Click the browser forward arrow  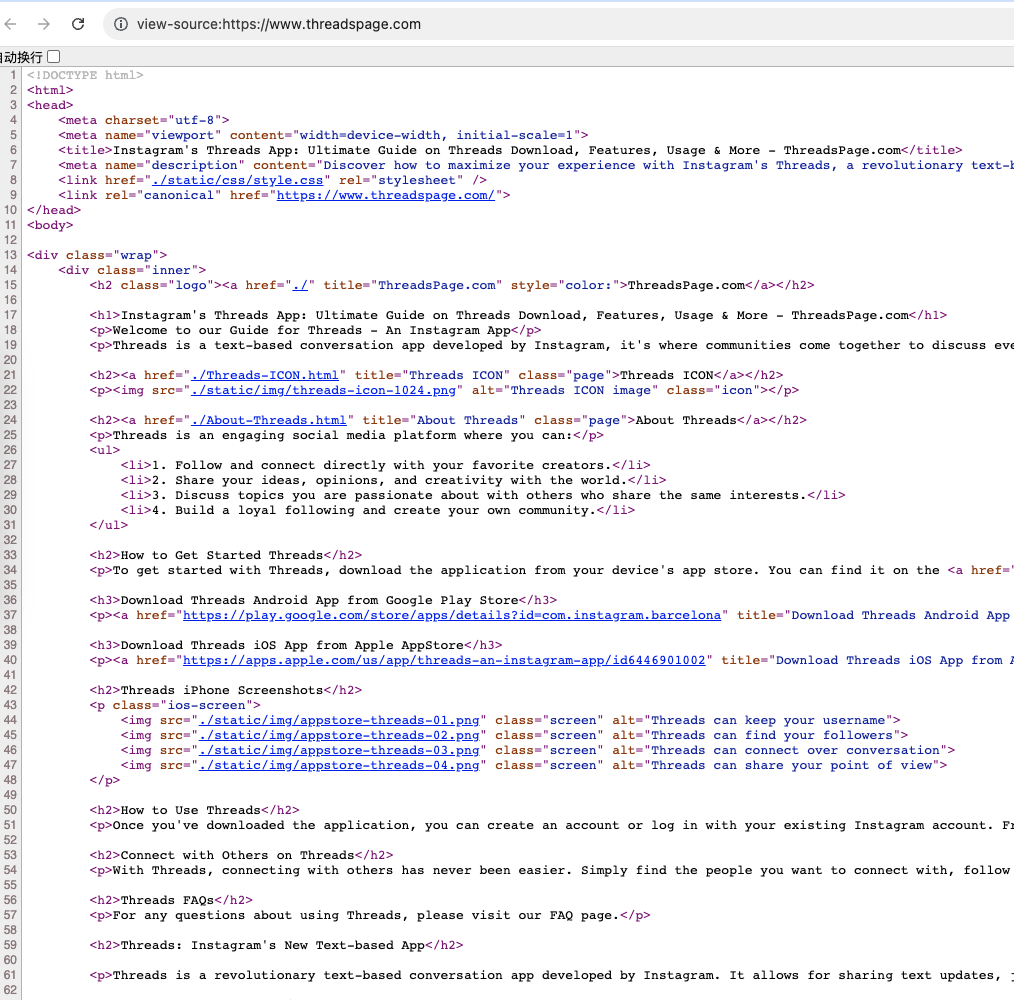[x=43, y=24]
